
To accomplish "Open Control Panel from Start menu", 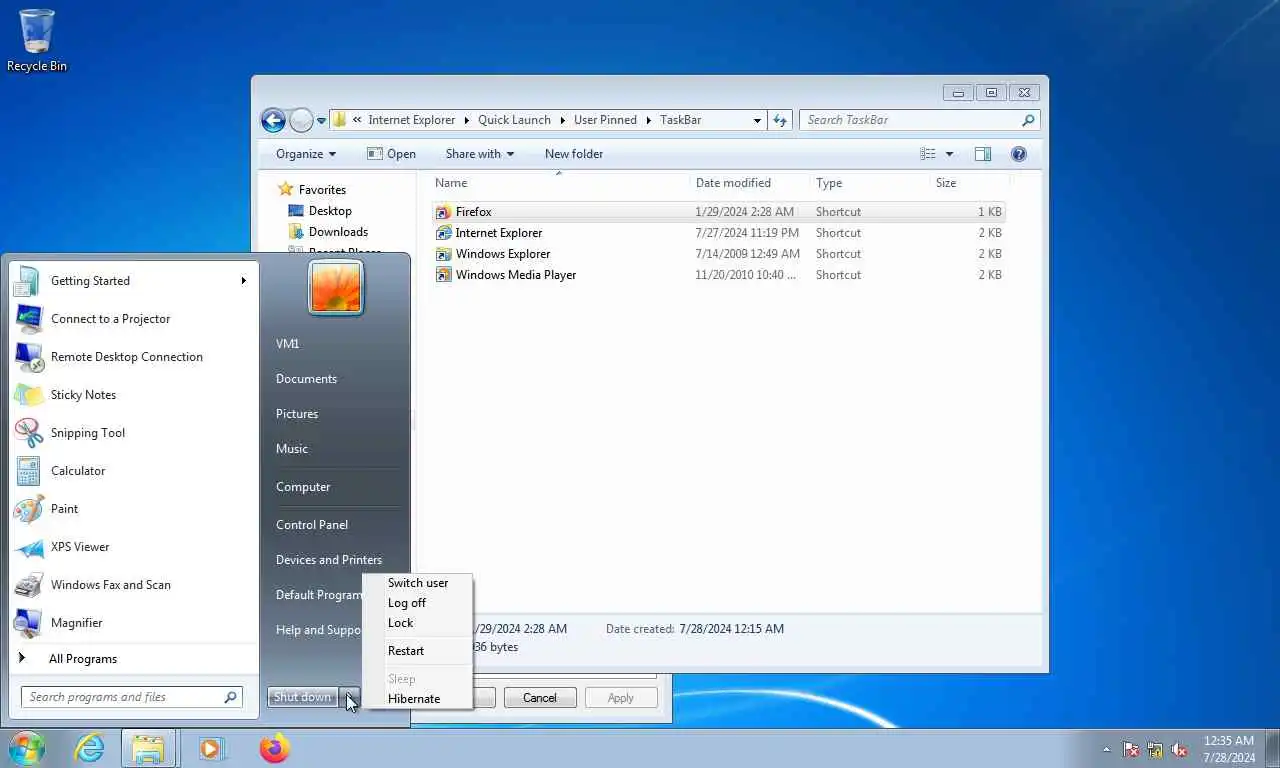I will pos(312,525).
